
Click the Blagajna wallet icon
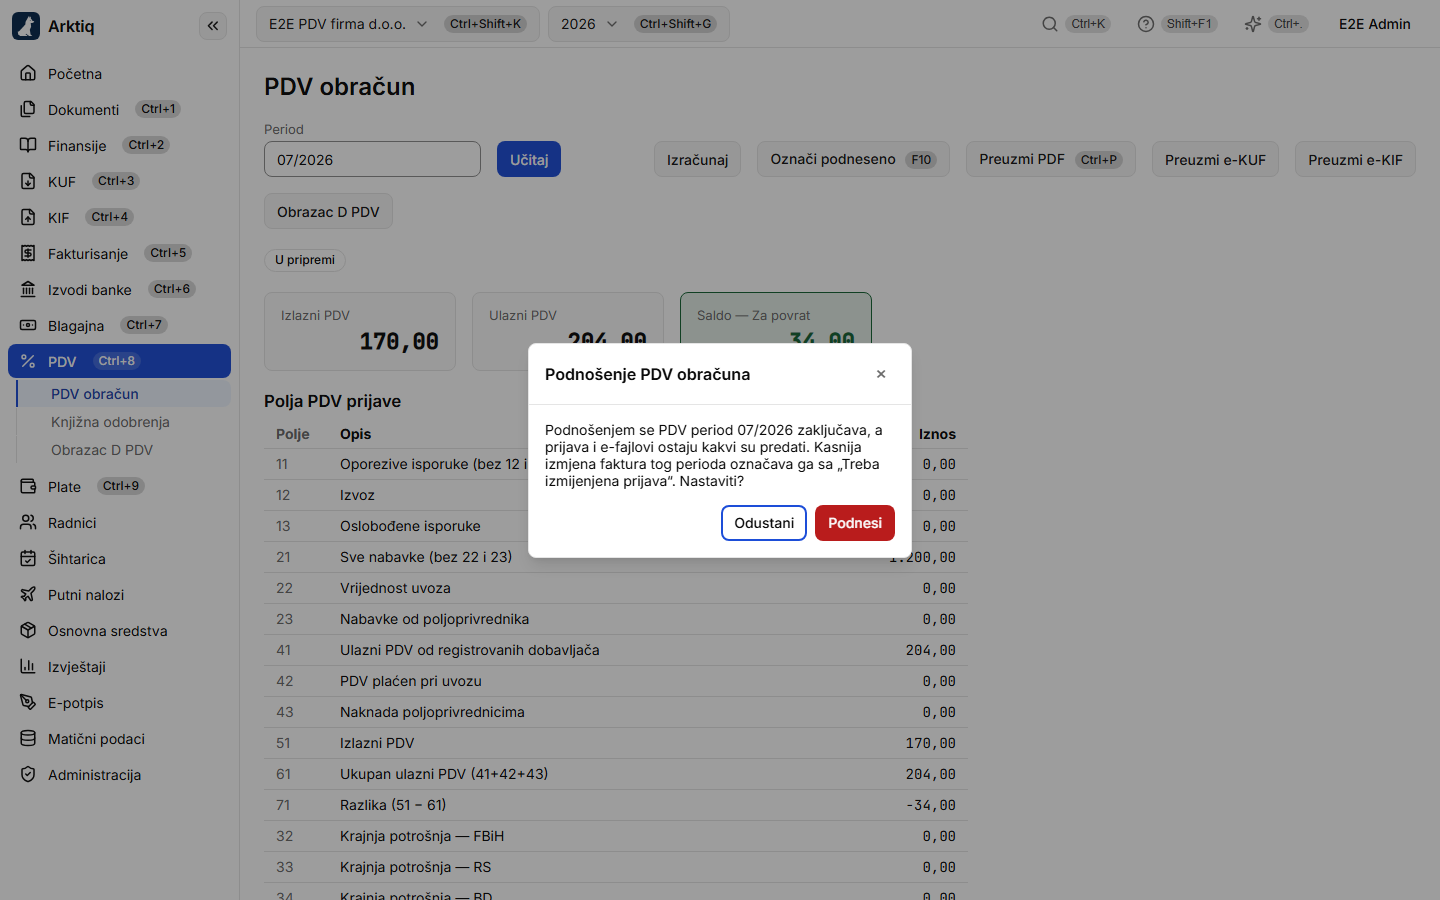pos(28,325)
